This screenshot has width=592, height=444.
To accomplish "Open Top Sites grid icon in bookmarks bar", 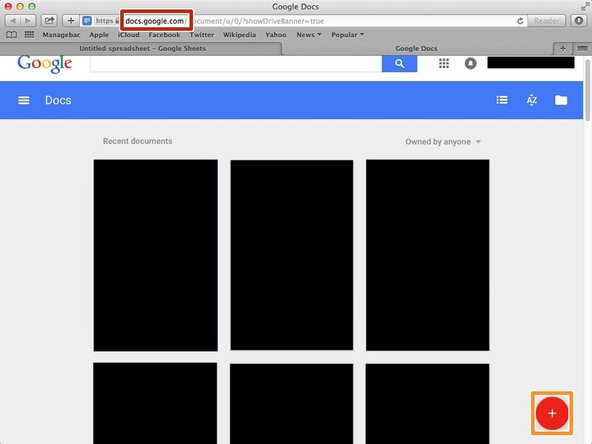I will click(29, 35).
